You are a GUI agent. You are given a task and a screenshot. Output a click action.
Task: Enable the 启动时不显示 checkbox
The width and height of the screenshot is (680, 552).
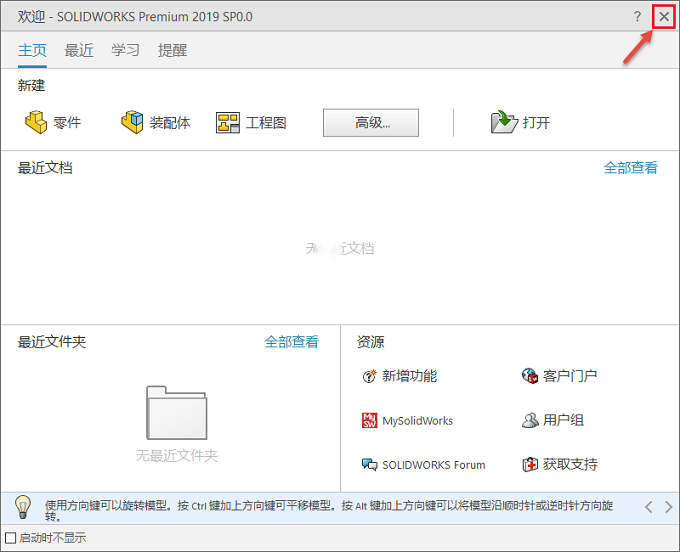point(10,538)
